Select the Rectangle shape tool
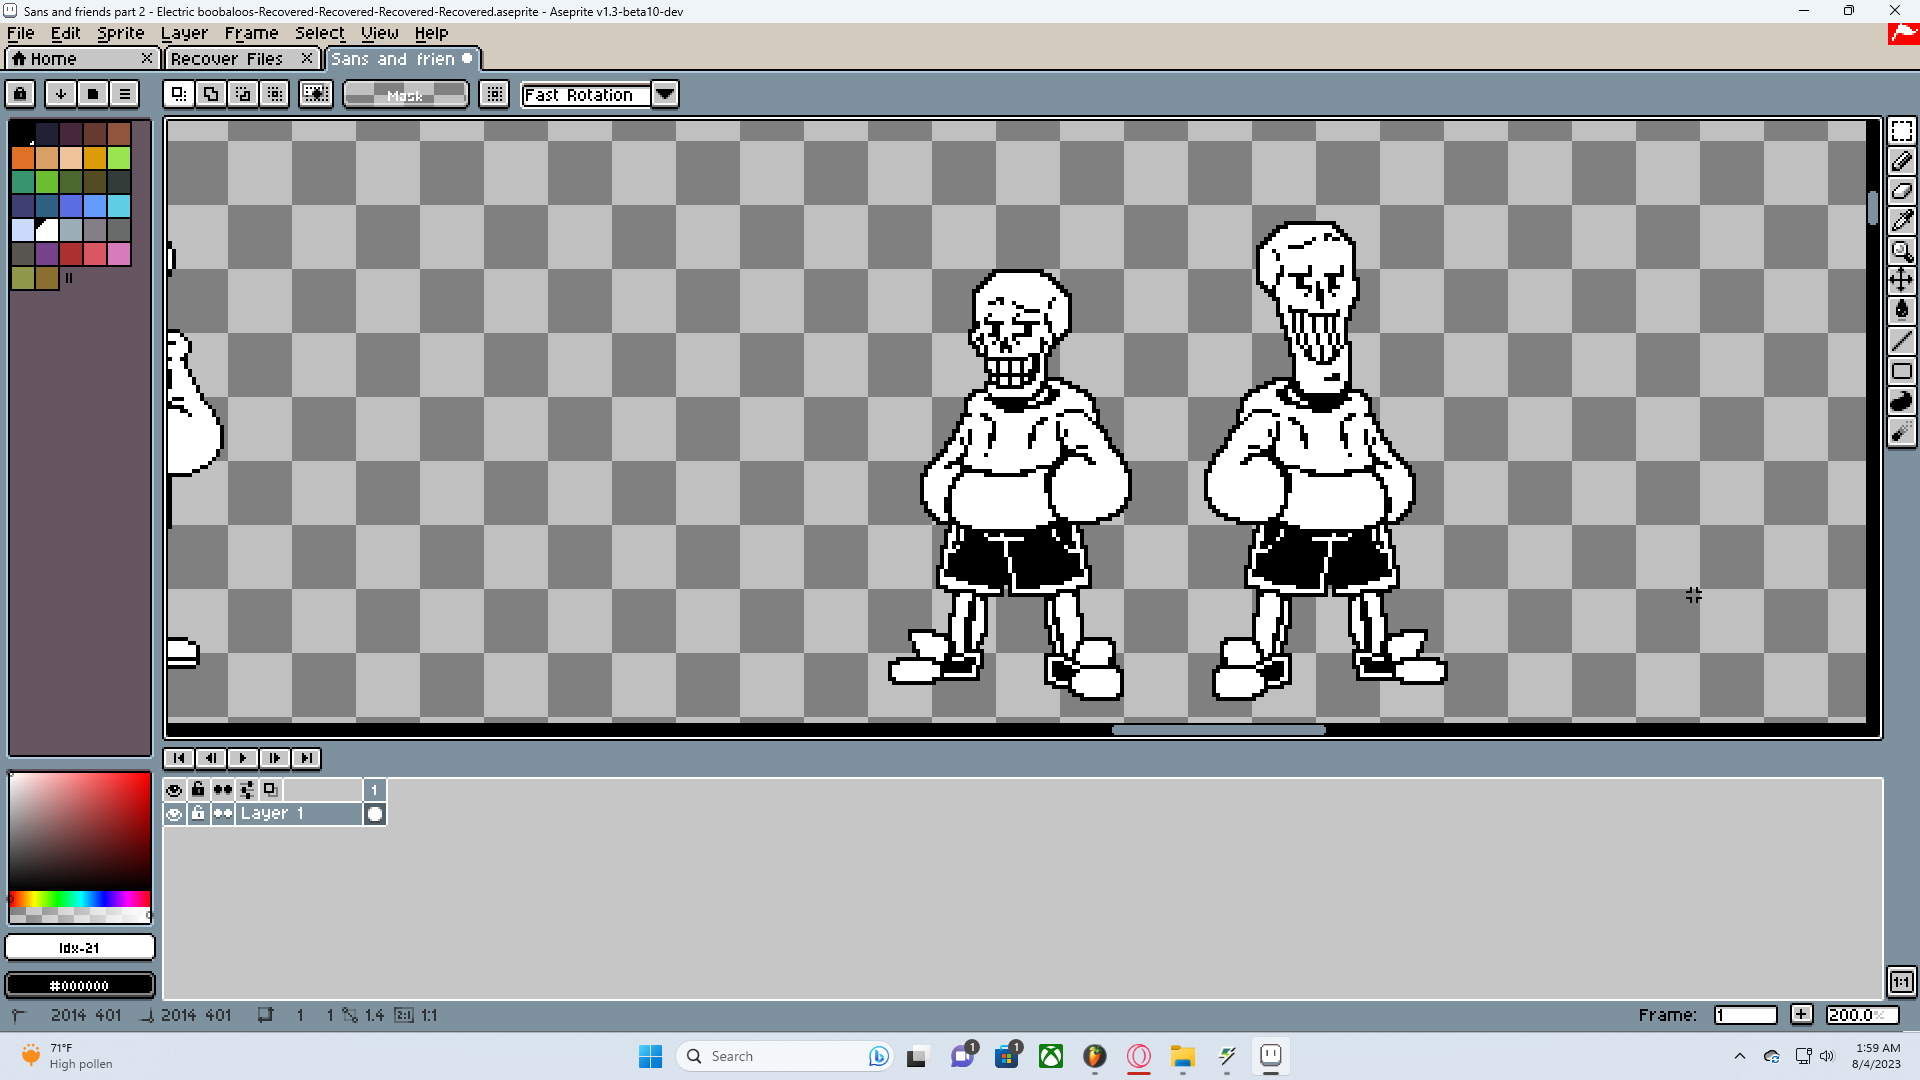The height and width of the screenshot is (1080, 1920). pos(1901,371)
